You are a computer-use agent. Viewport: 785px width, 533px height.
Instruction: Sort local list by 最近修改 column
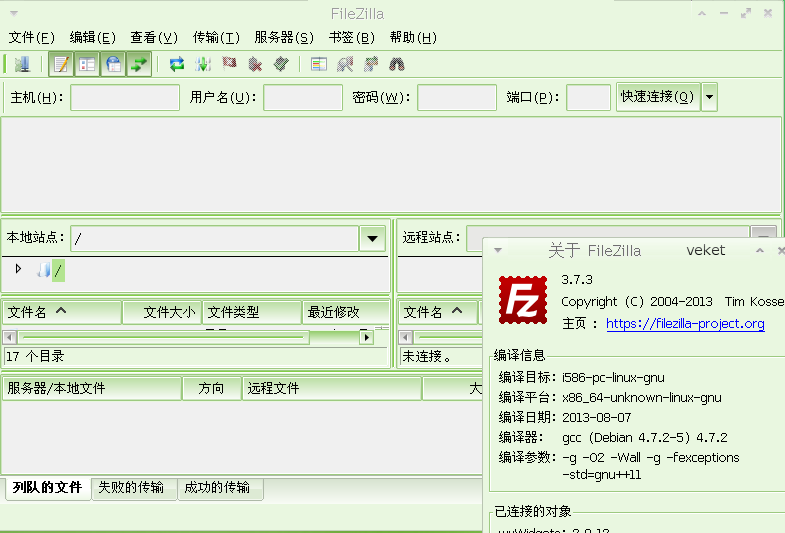coord(346,312)
